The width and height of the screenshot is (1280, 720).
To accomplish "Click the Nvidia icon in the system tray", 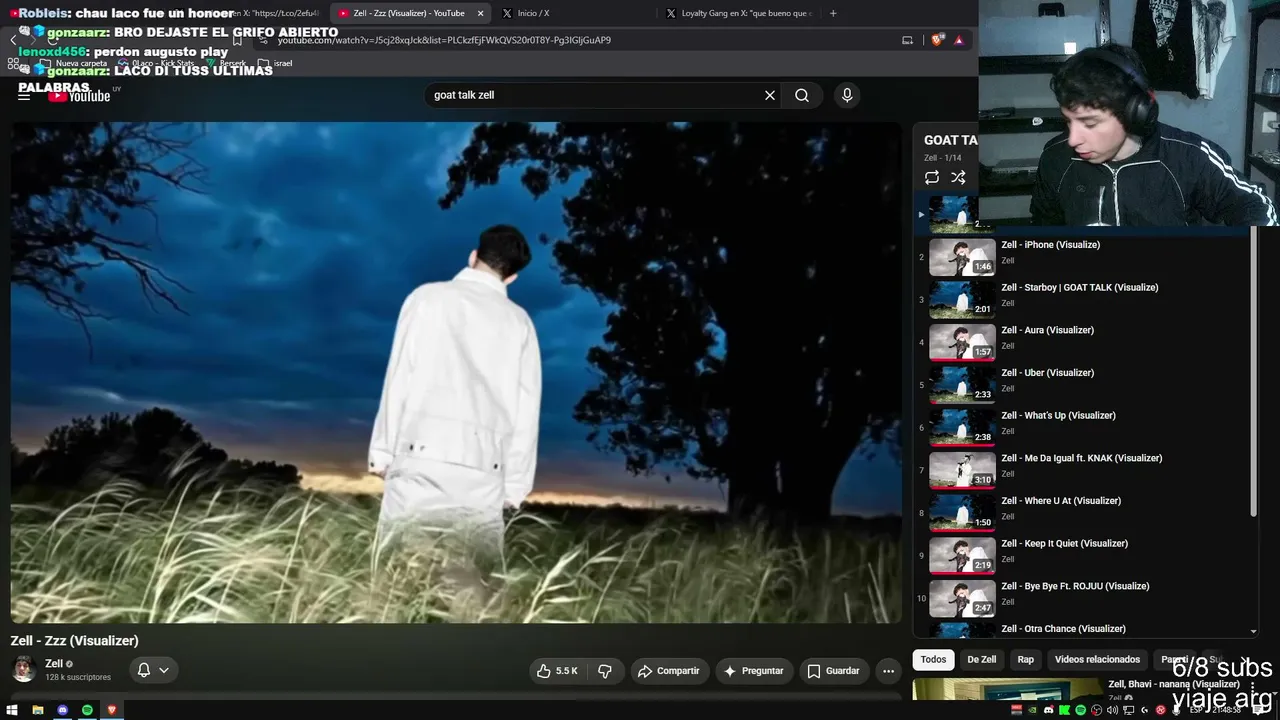I will coord(1033,710).
